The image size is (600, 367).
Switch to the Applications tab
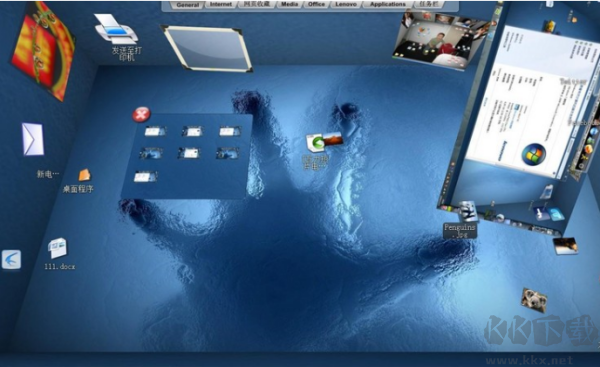point(387,4)
